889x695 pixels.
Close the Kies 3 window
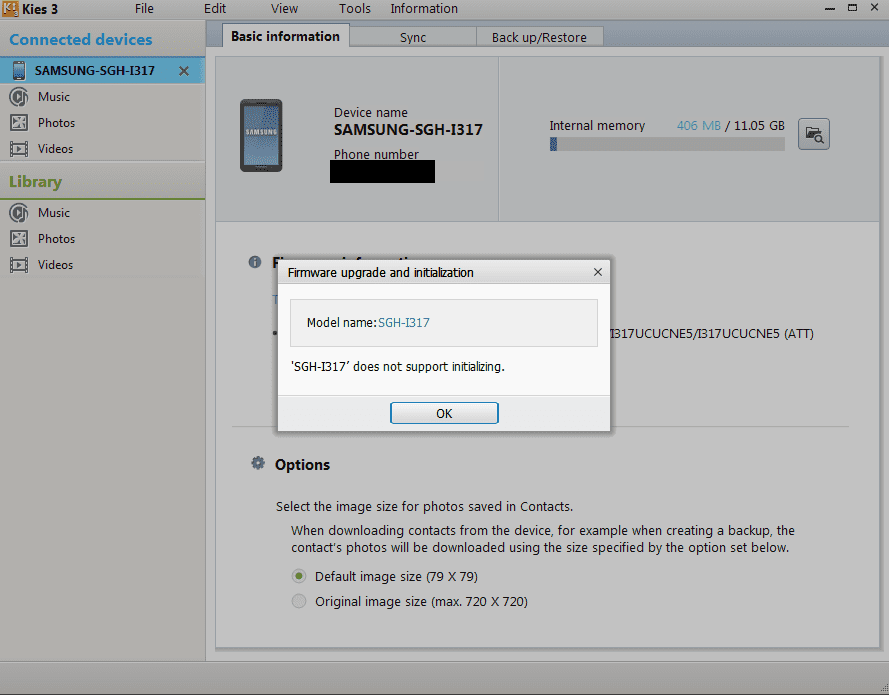(874, 7)
